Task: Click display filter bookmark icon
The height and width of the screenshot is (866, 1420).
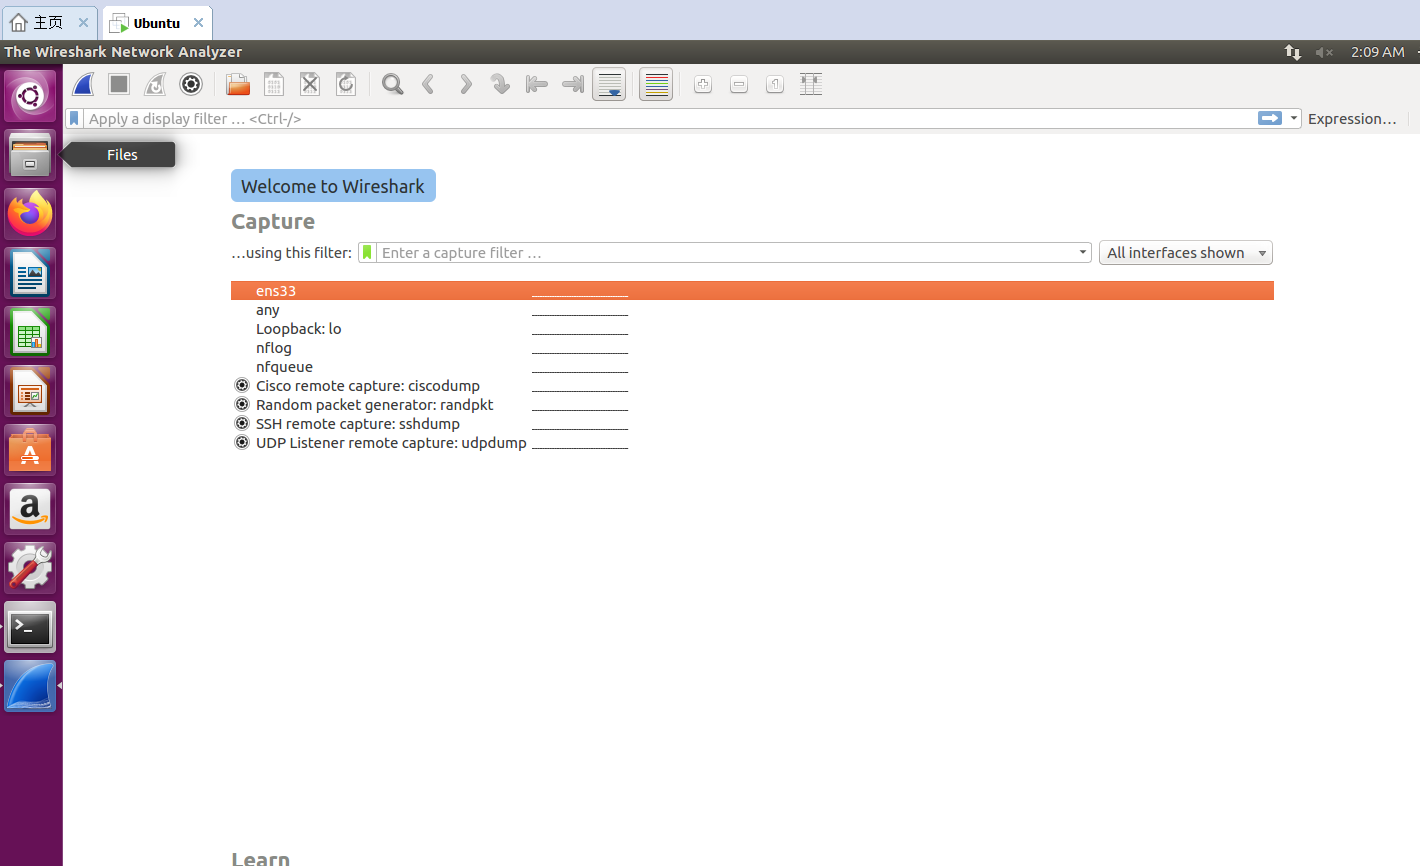Action: [x=74, y=118]
